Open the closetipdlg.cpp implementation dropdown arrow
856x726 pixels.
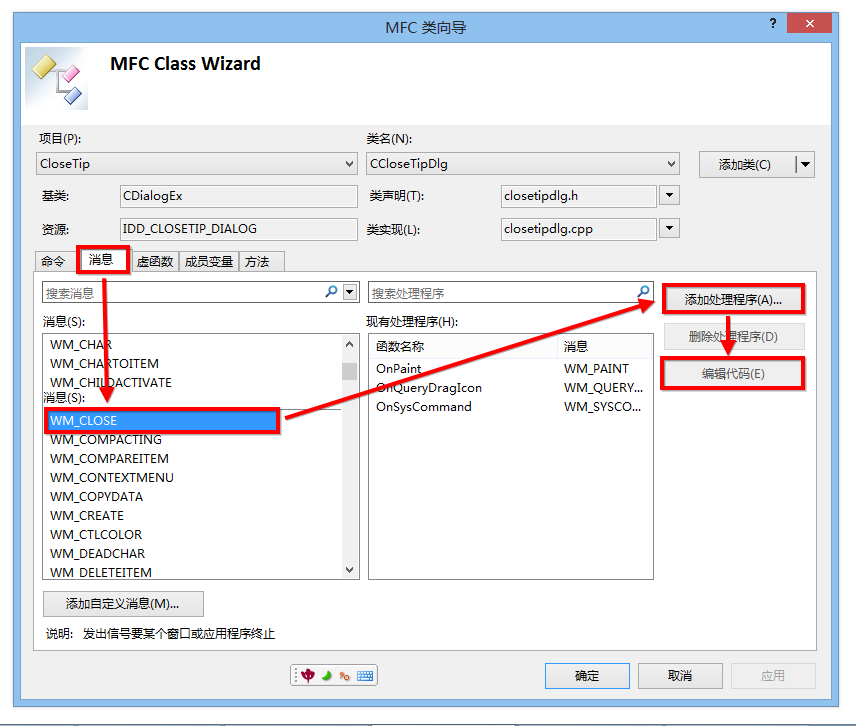[669, 228]
